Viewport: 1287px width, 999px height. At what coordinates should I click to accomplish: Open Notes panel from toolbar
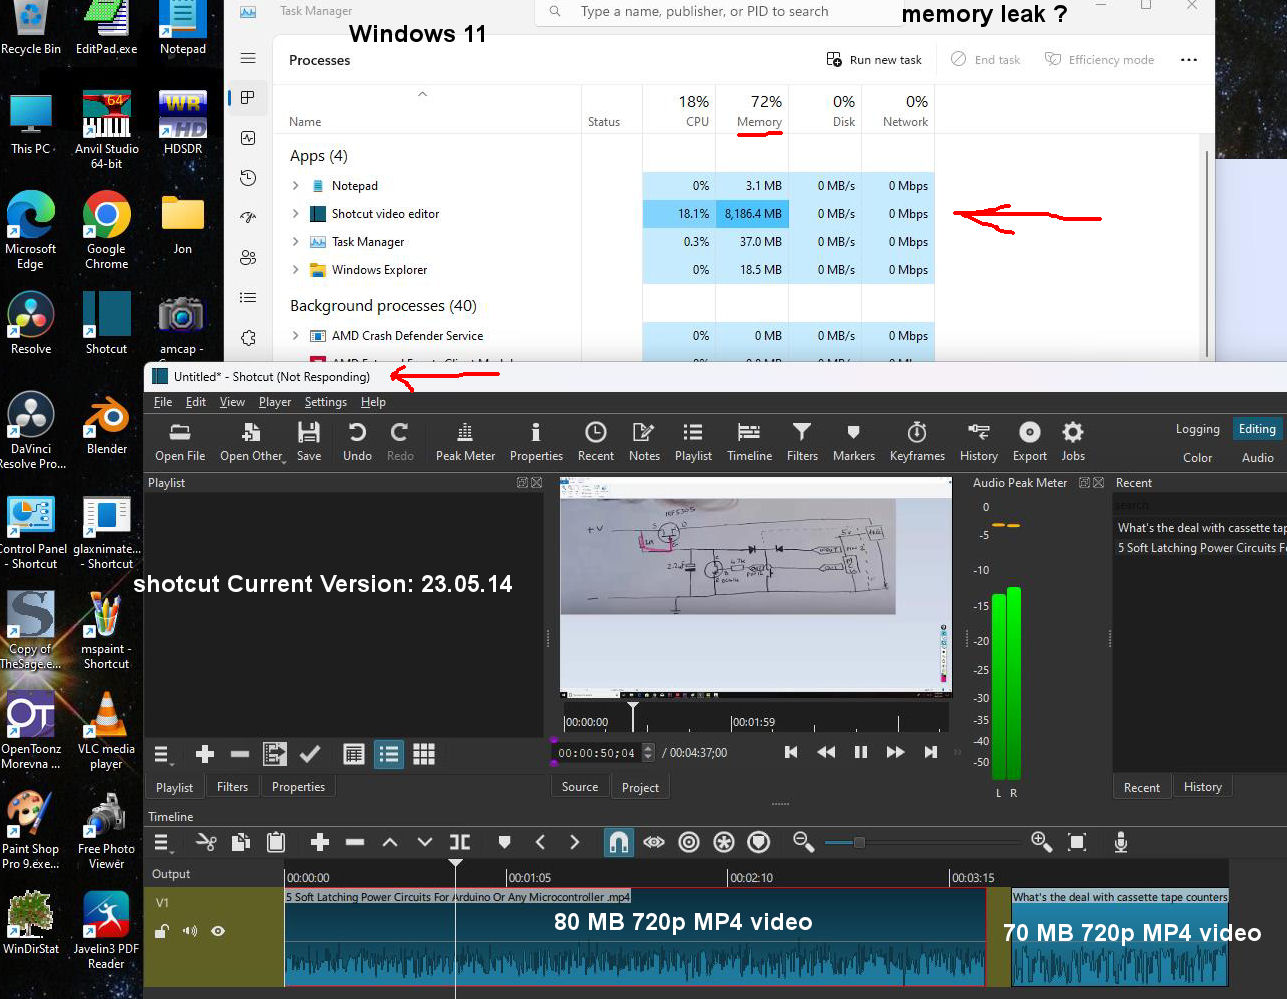coord(644,441)
